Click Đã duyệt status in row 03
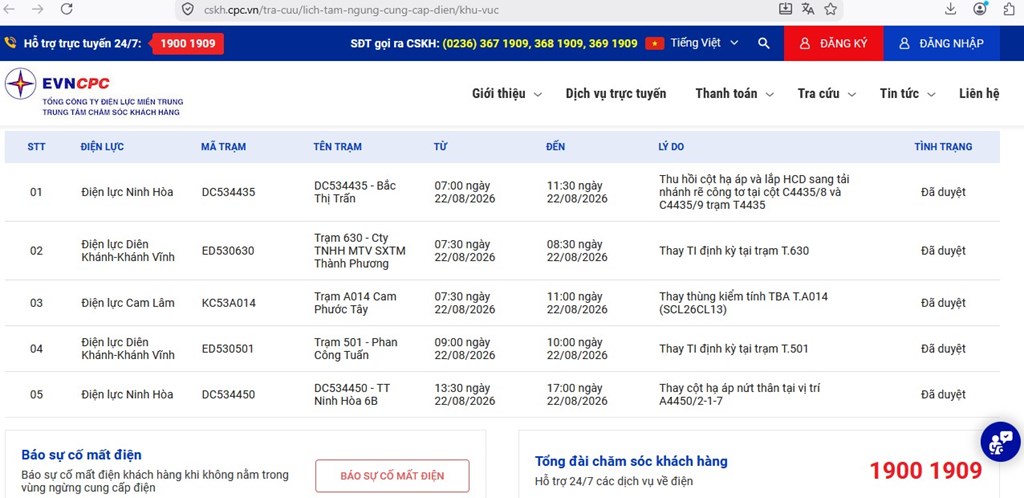The height and width of the screenshot is (498, 1024). pos(943,303)
